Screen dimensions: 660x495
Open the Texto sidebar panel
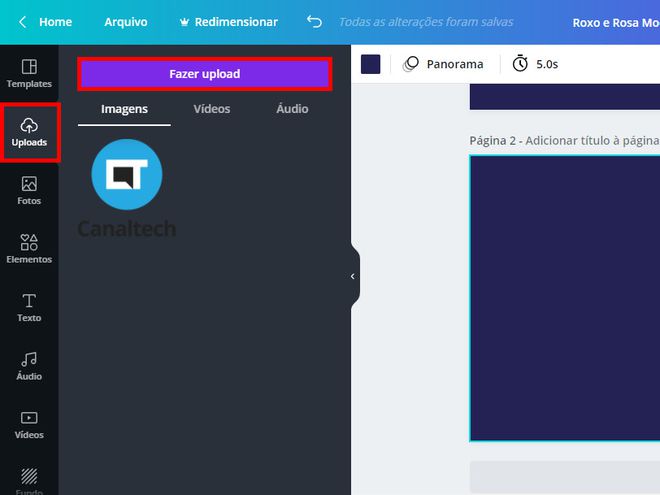pyautogui.click(x=29, y=308)
